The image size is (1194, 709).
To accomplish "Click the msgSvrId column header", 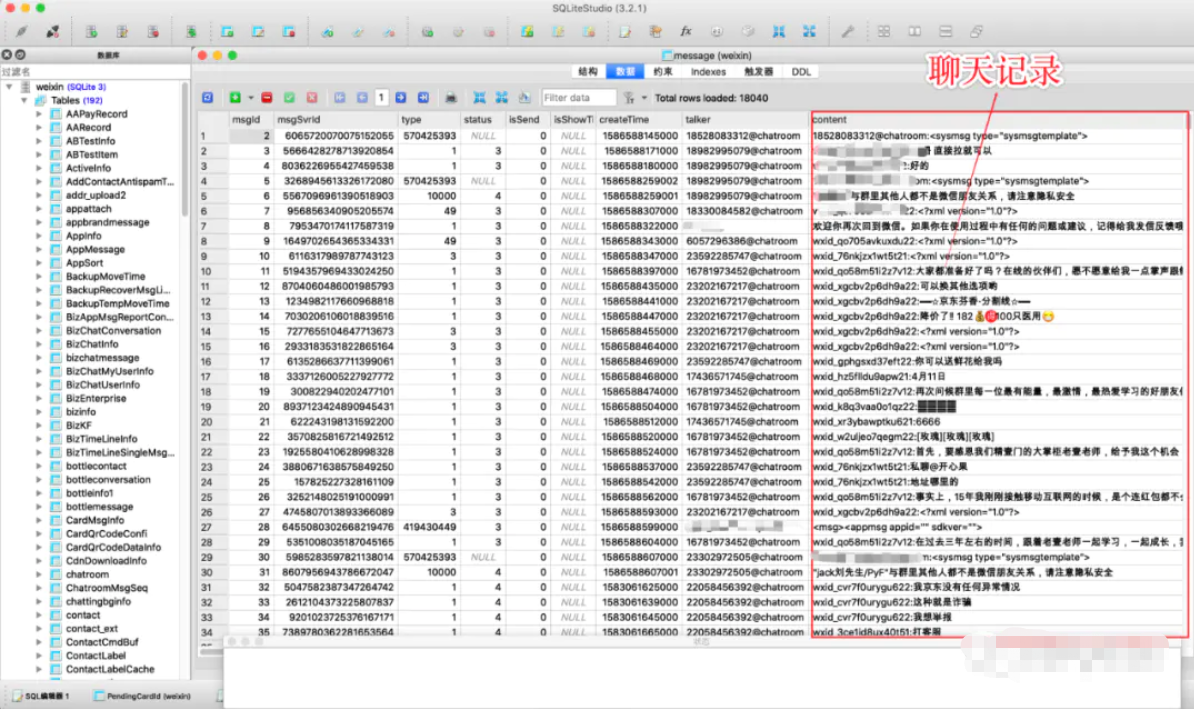I will click(x=336, y=120).
